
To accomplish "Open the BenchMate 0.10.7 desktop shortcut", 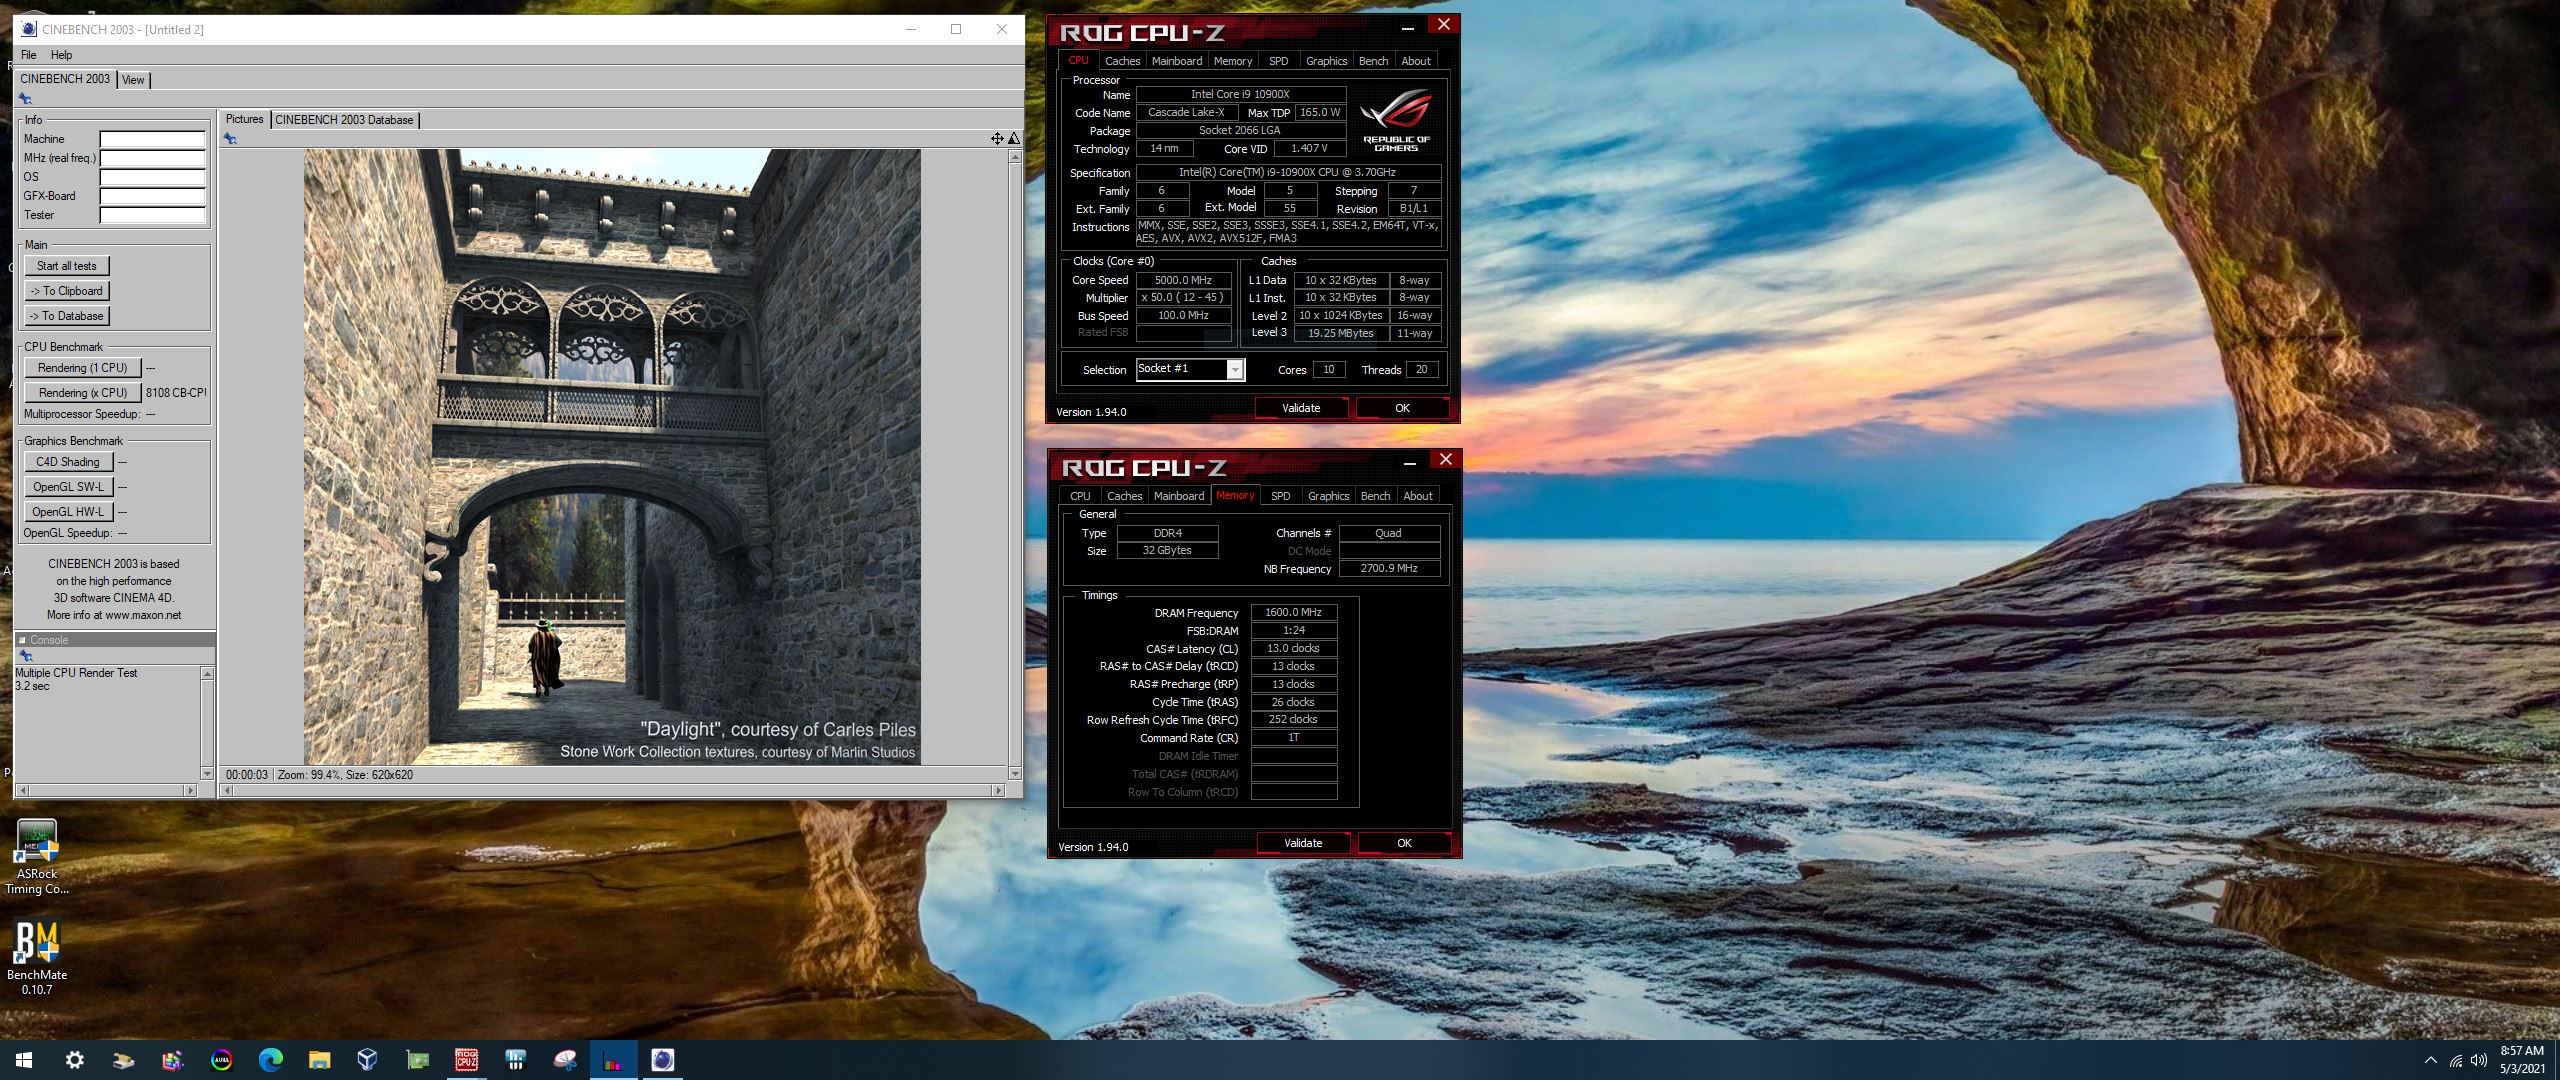I will [x=37, y=957].
